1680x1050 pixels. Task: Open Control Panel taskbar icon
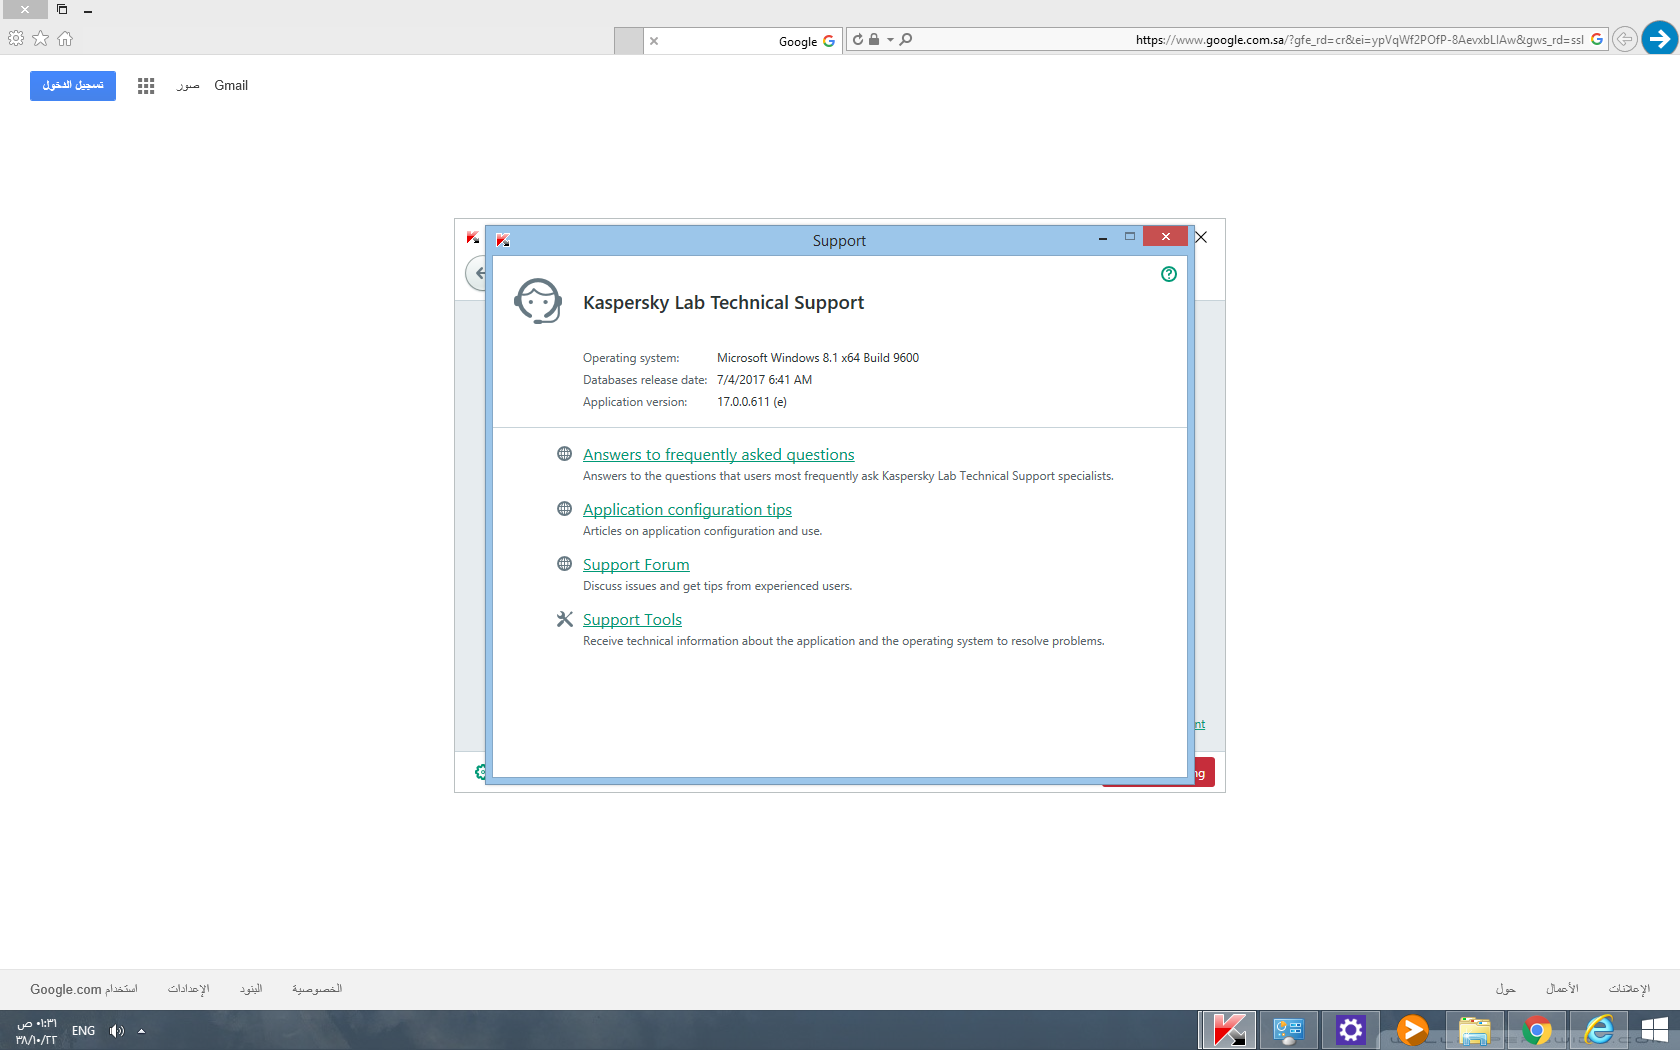tap(1288, 1030)
